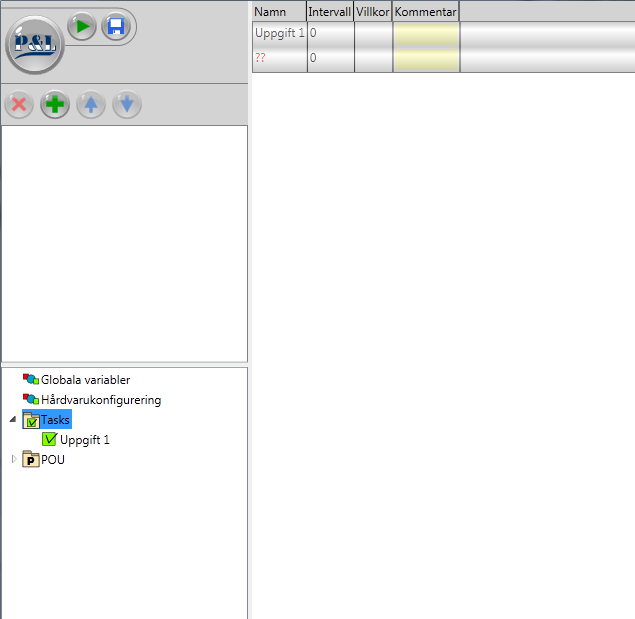The height and width of the screenshot is (619, 635).
Task: Select Hårdvarukonfigurering in the tree
Action: [x=101, y=400]
